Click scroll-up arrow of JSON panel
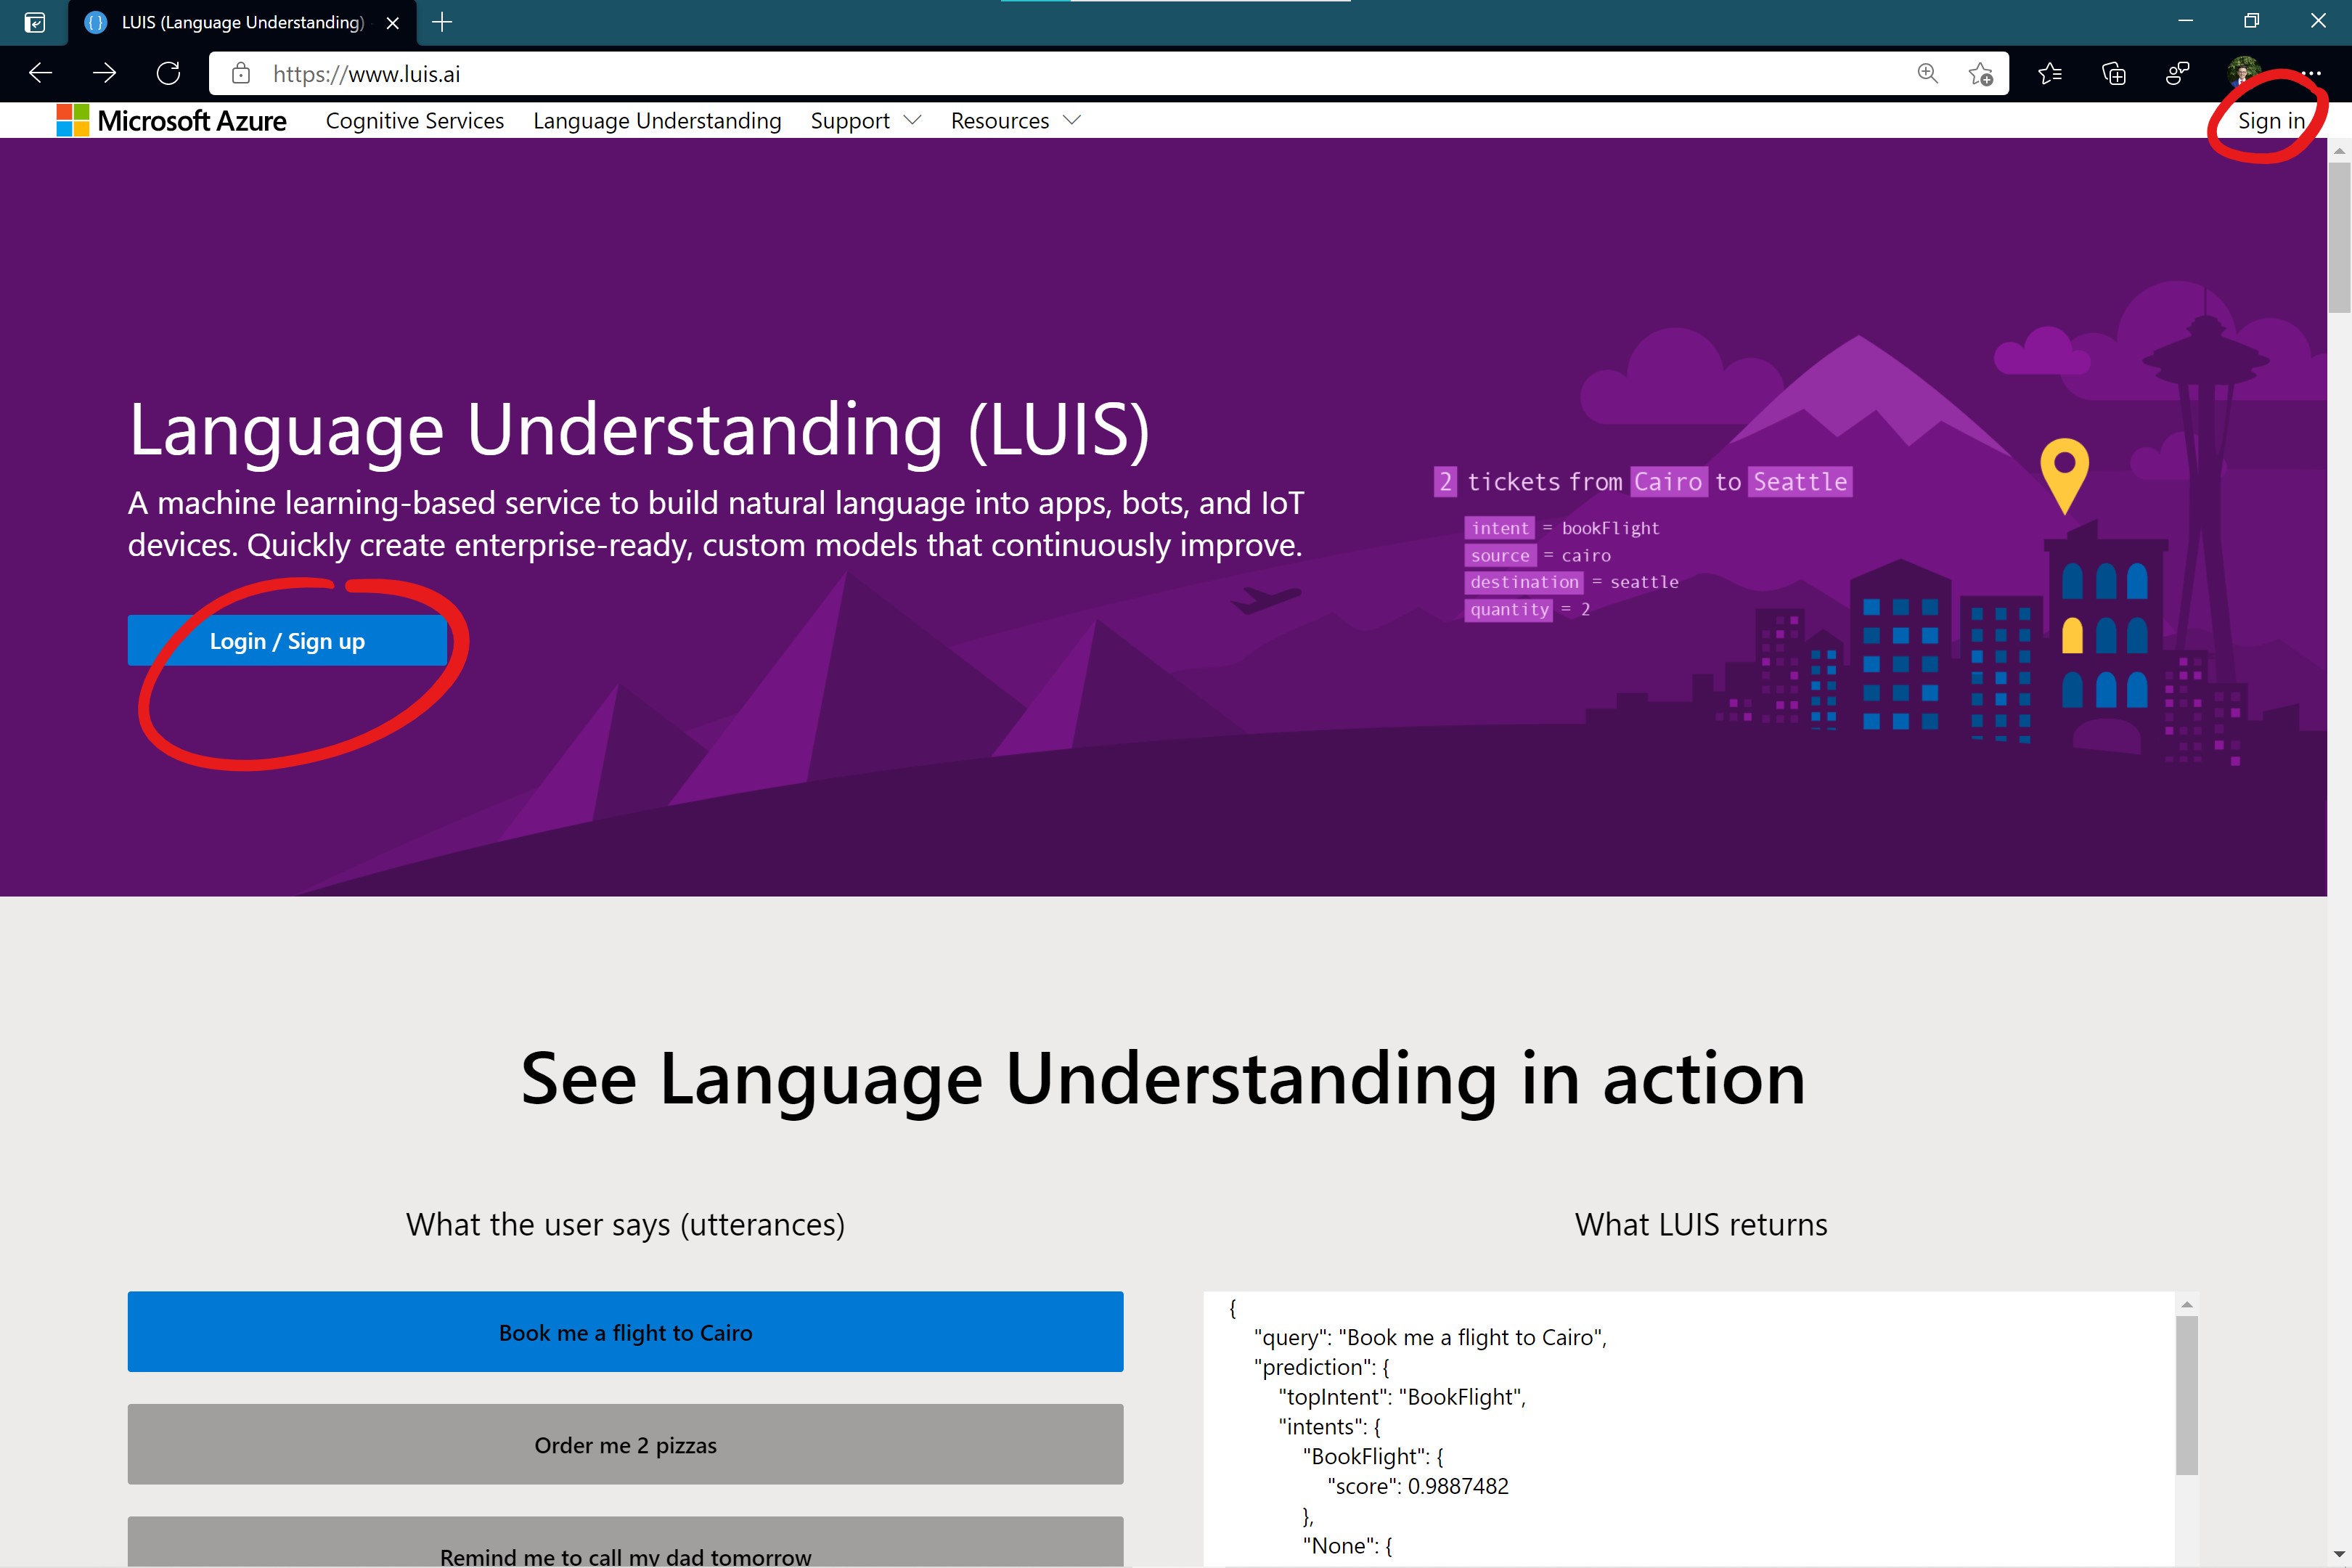 2187,1304
